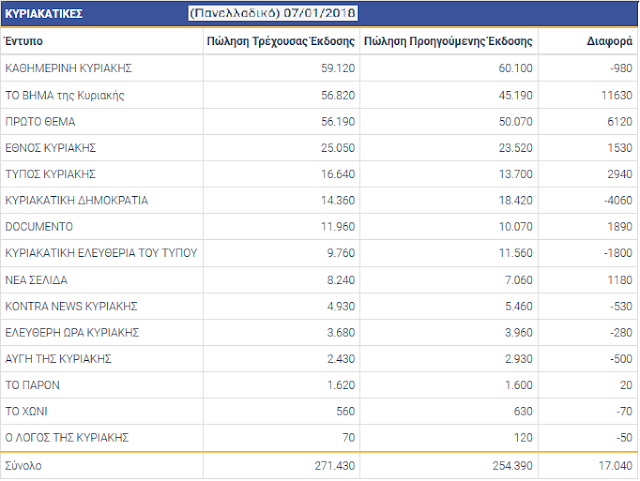This screenshot has height=481, width=640.
Task: Click current sales value 16.640
Action: click(338, 174)
